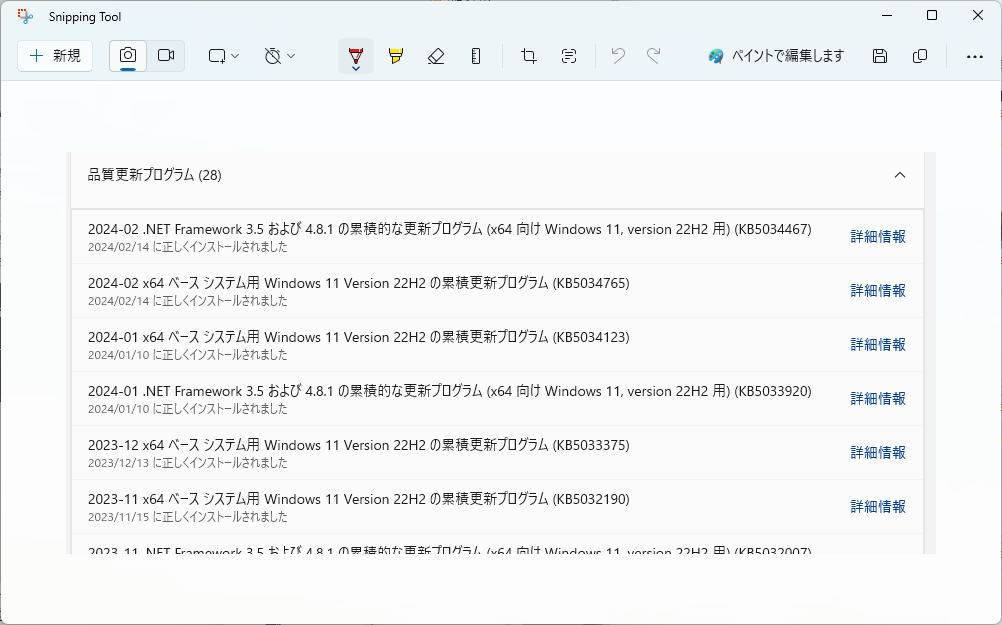
Task: Open ペイントで編集します to edit in Paint
Action: [776, 56]
